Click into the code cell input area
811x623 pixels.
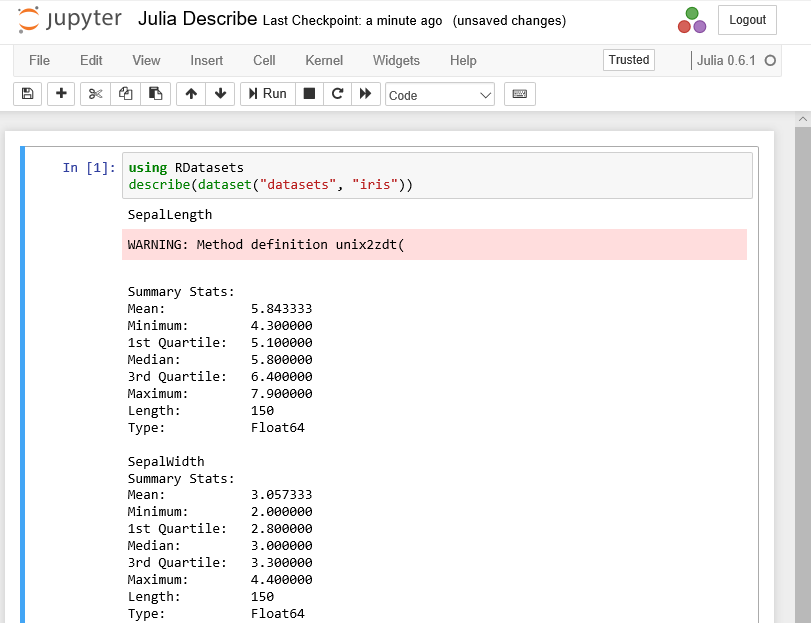(437, 176)
